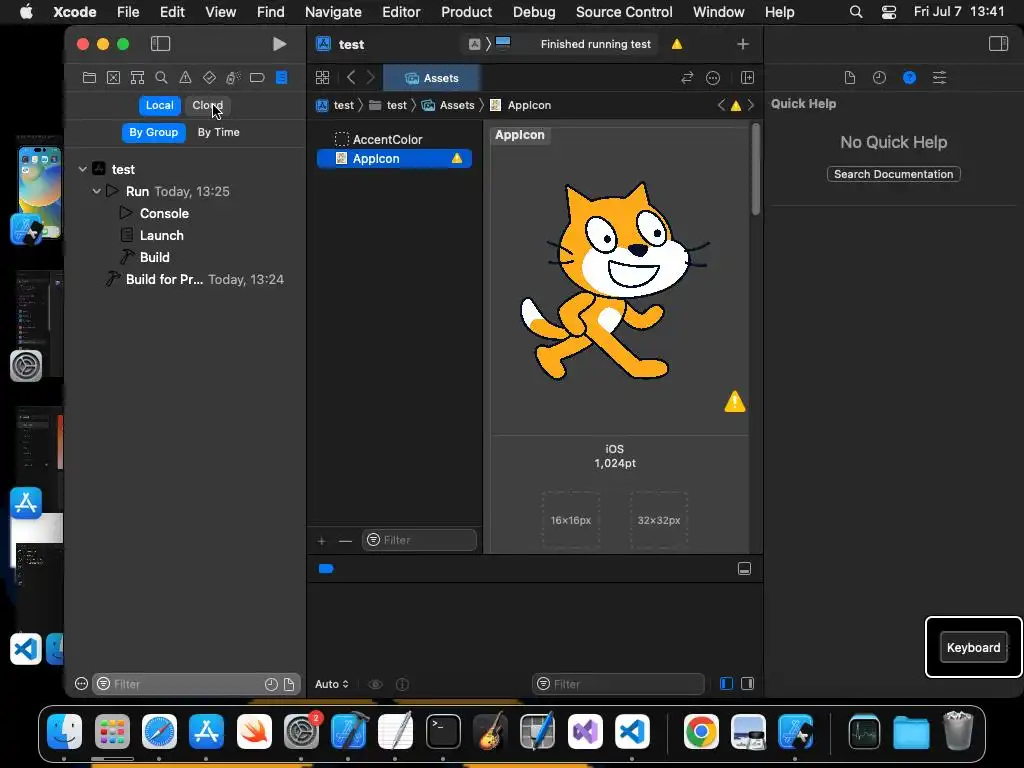Click the Scratch cat app icon image

pyautogui.click(x=614, y=281)
